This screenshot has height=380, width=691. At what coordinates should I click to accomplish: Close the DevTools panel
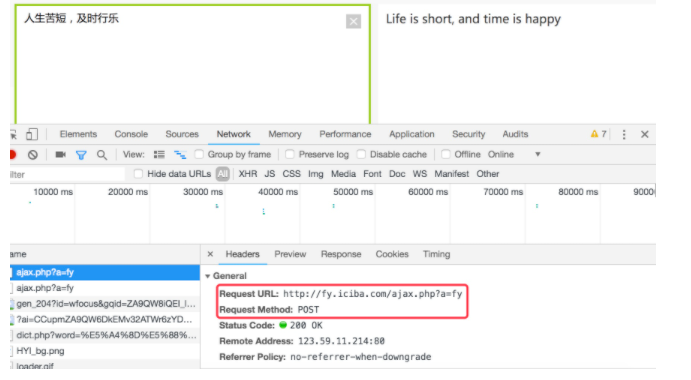(644, 134)
